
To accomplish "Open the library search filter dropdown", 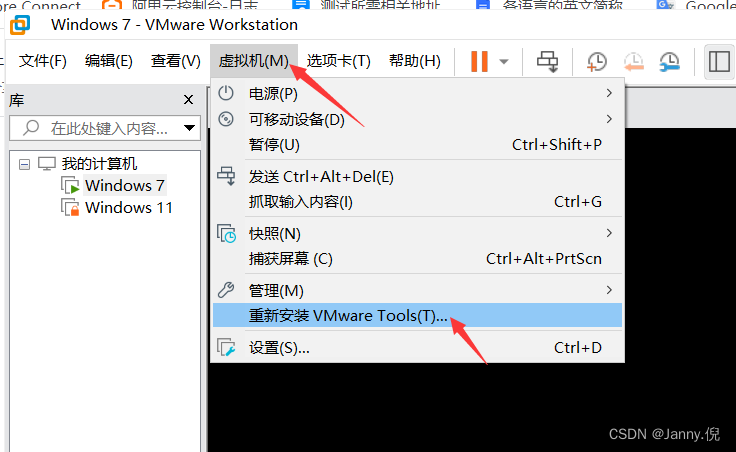I will point(189,128).
